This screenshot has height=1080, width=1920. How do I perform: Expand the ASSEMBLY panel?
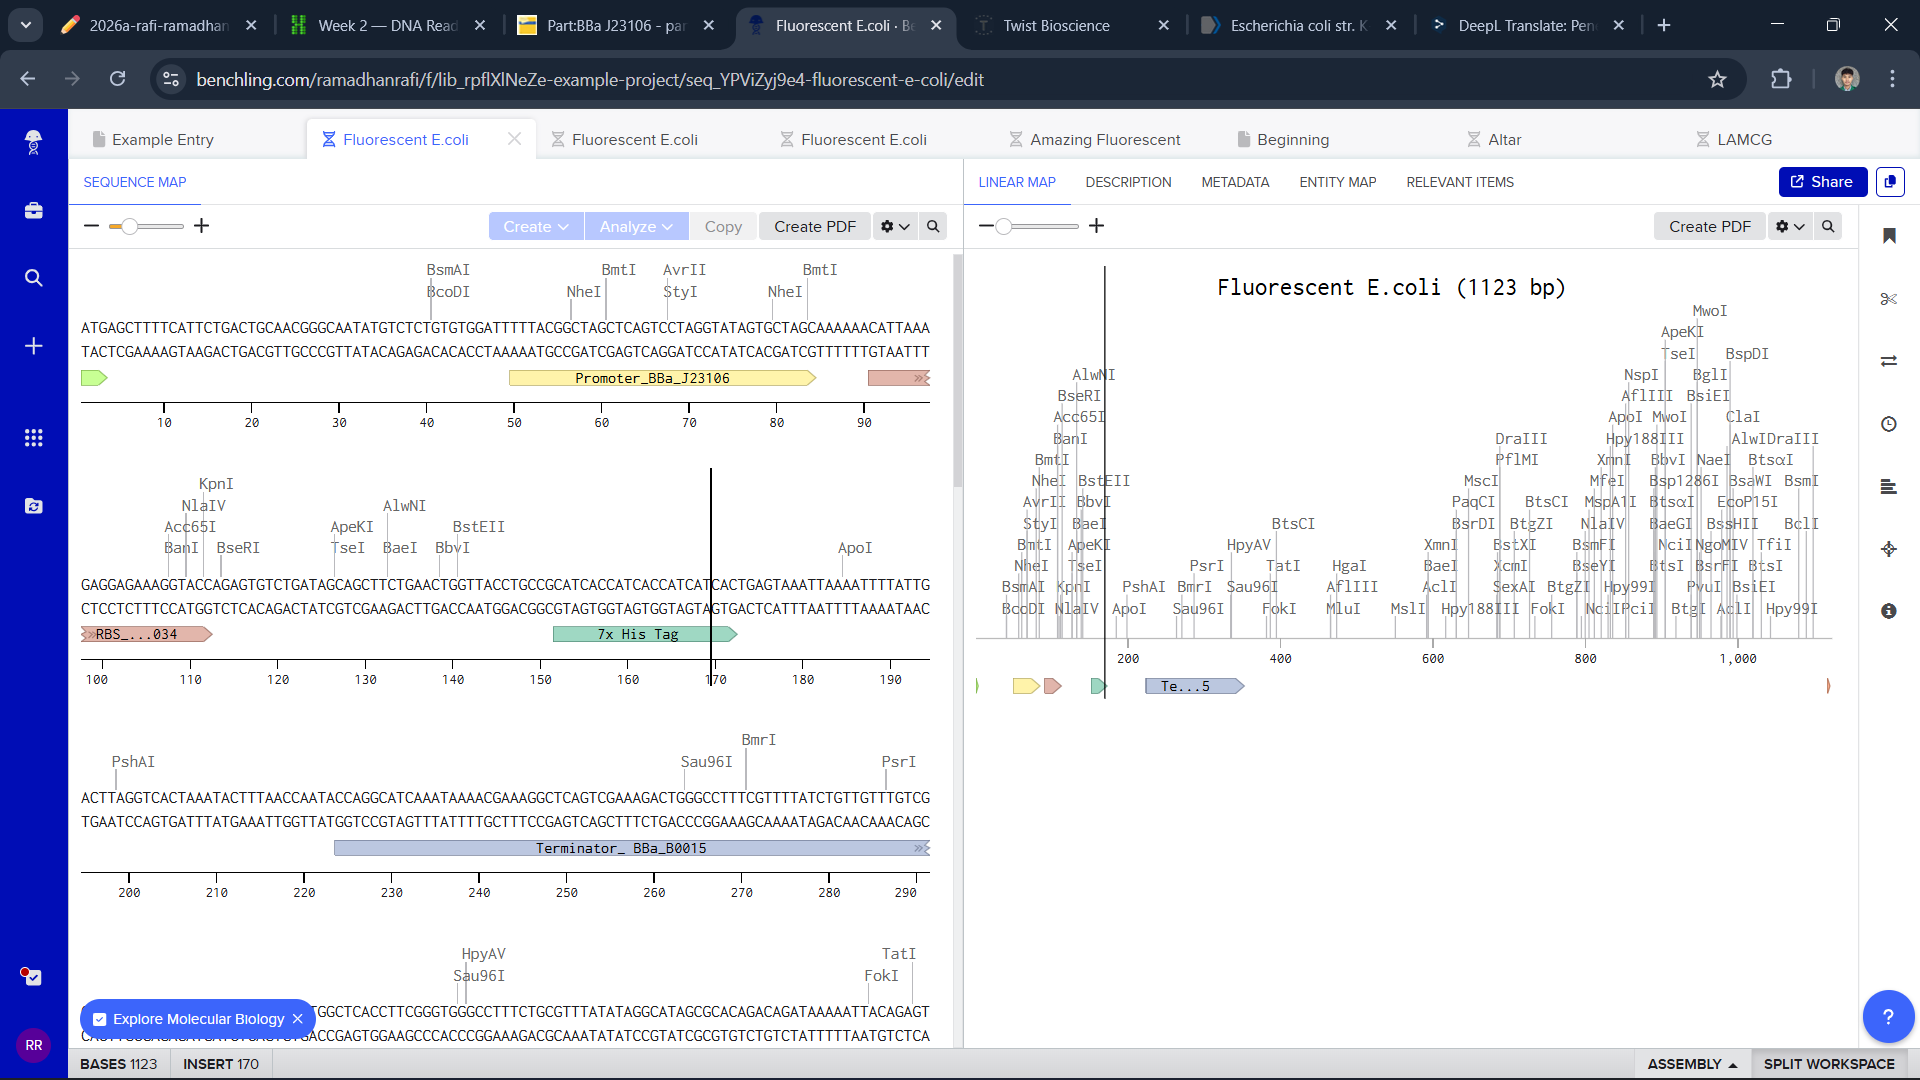pyautogui.click(x=1692, y=1064)
